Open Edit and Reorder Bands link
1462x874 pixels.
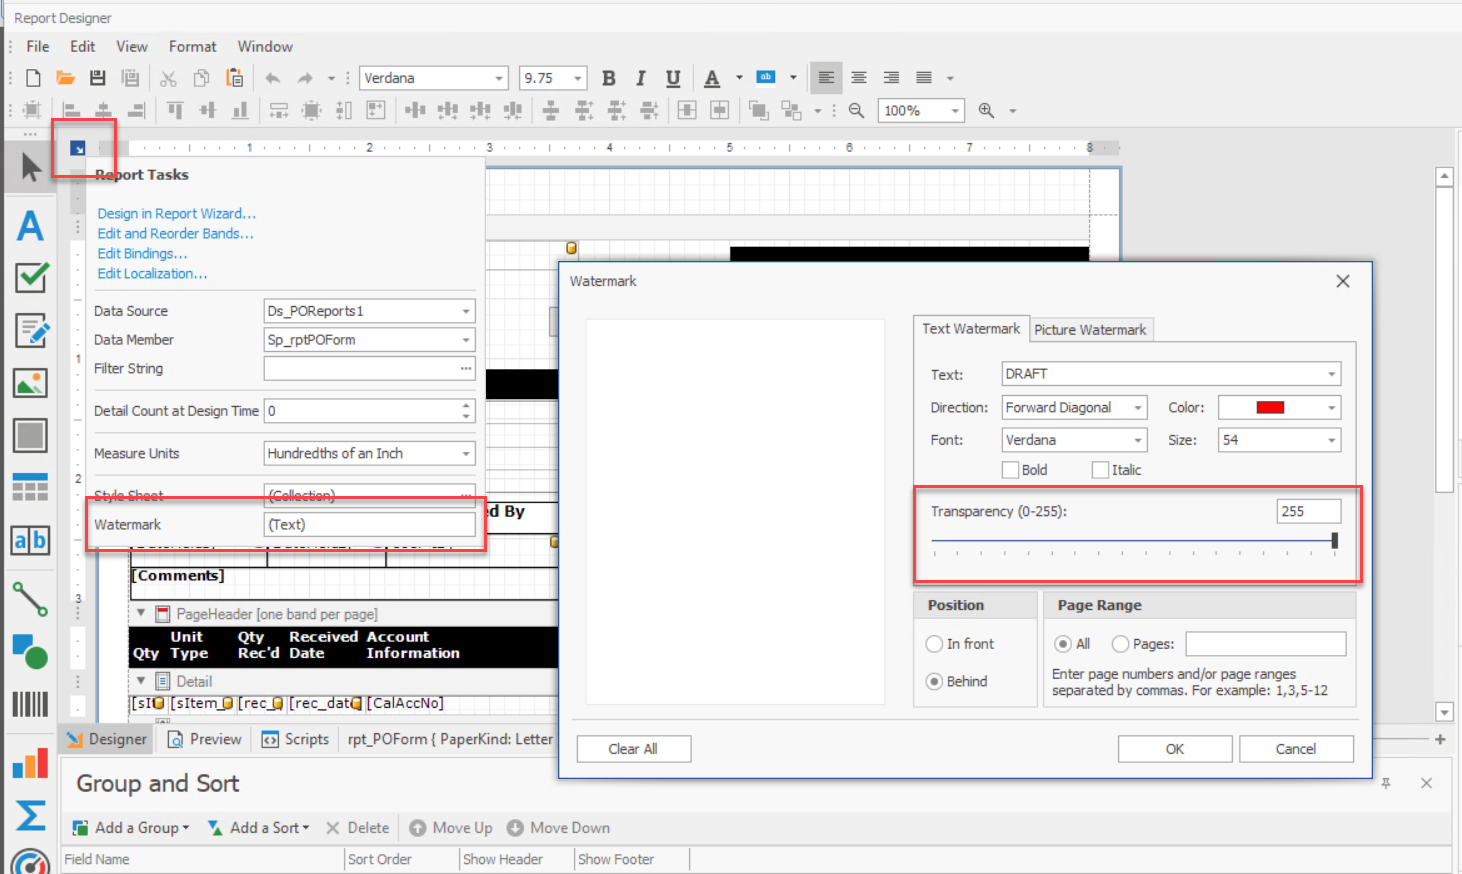click(175, 234)
